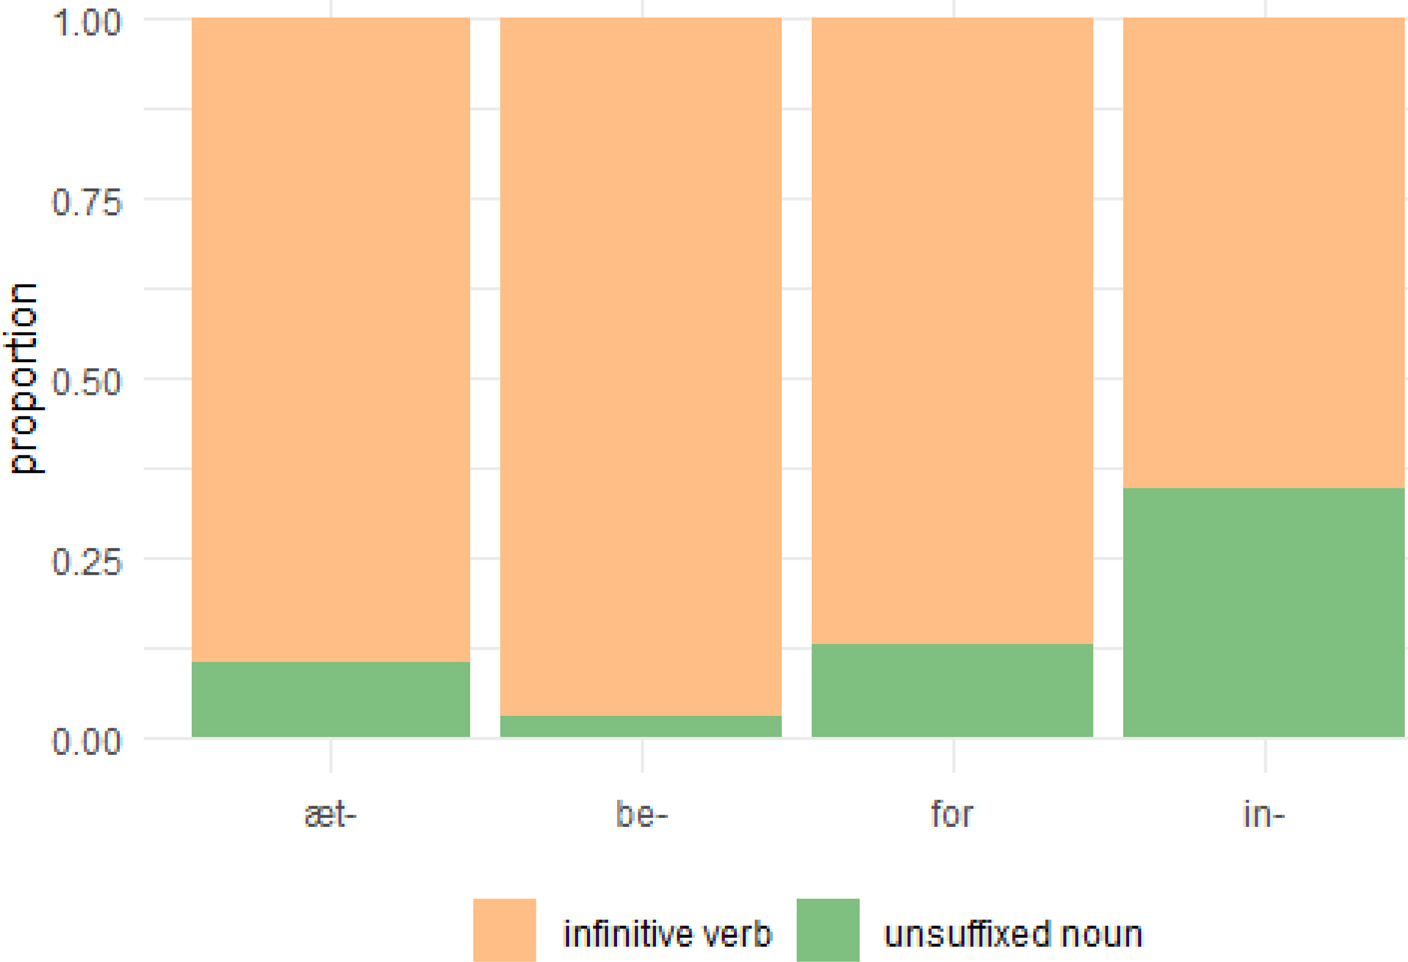
Task: Select the green segment of the 'in-' bar
Action: pyautogui.click(x=1264, y=612)
